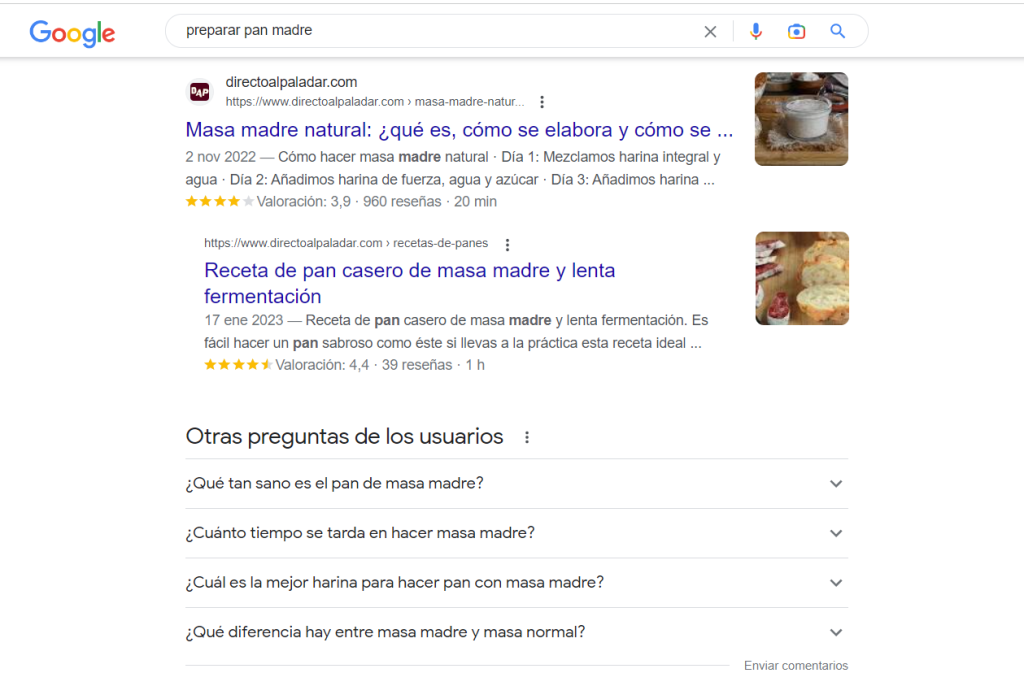Open options menu next to Otras preguntas heading
The image size is (1024, 686).
(x=527, y=437)
